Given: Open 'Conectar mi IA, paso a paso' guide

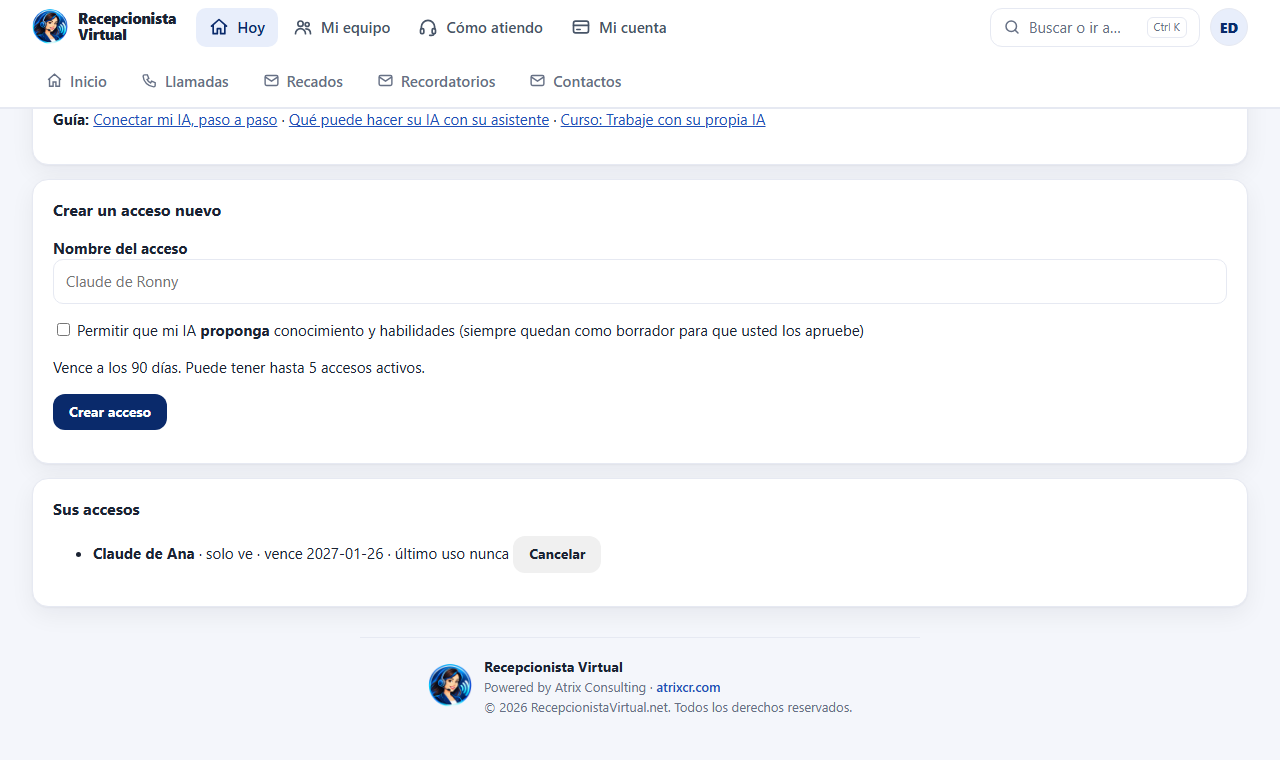Looking at the screenshot, I should (x=185, y=120).
